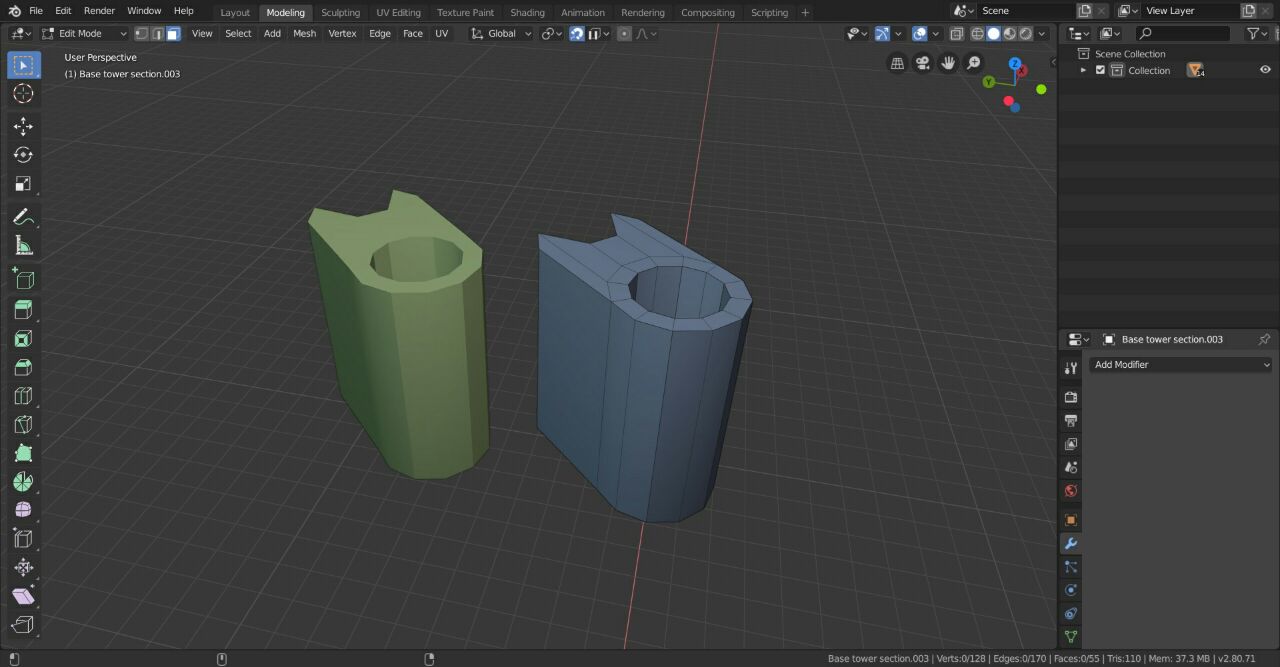Hide Collection with the eye icon
1280x667 pixels.
1265,70
